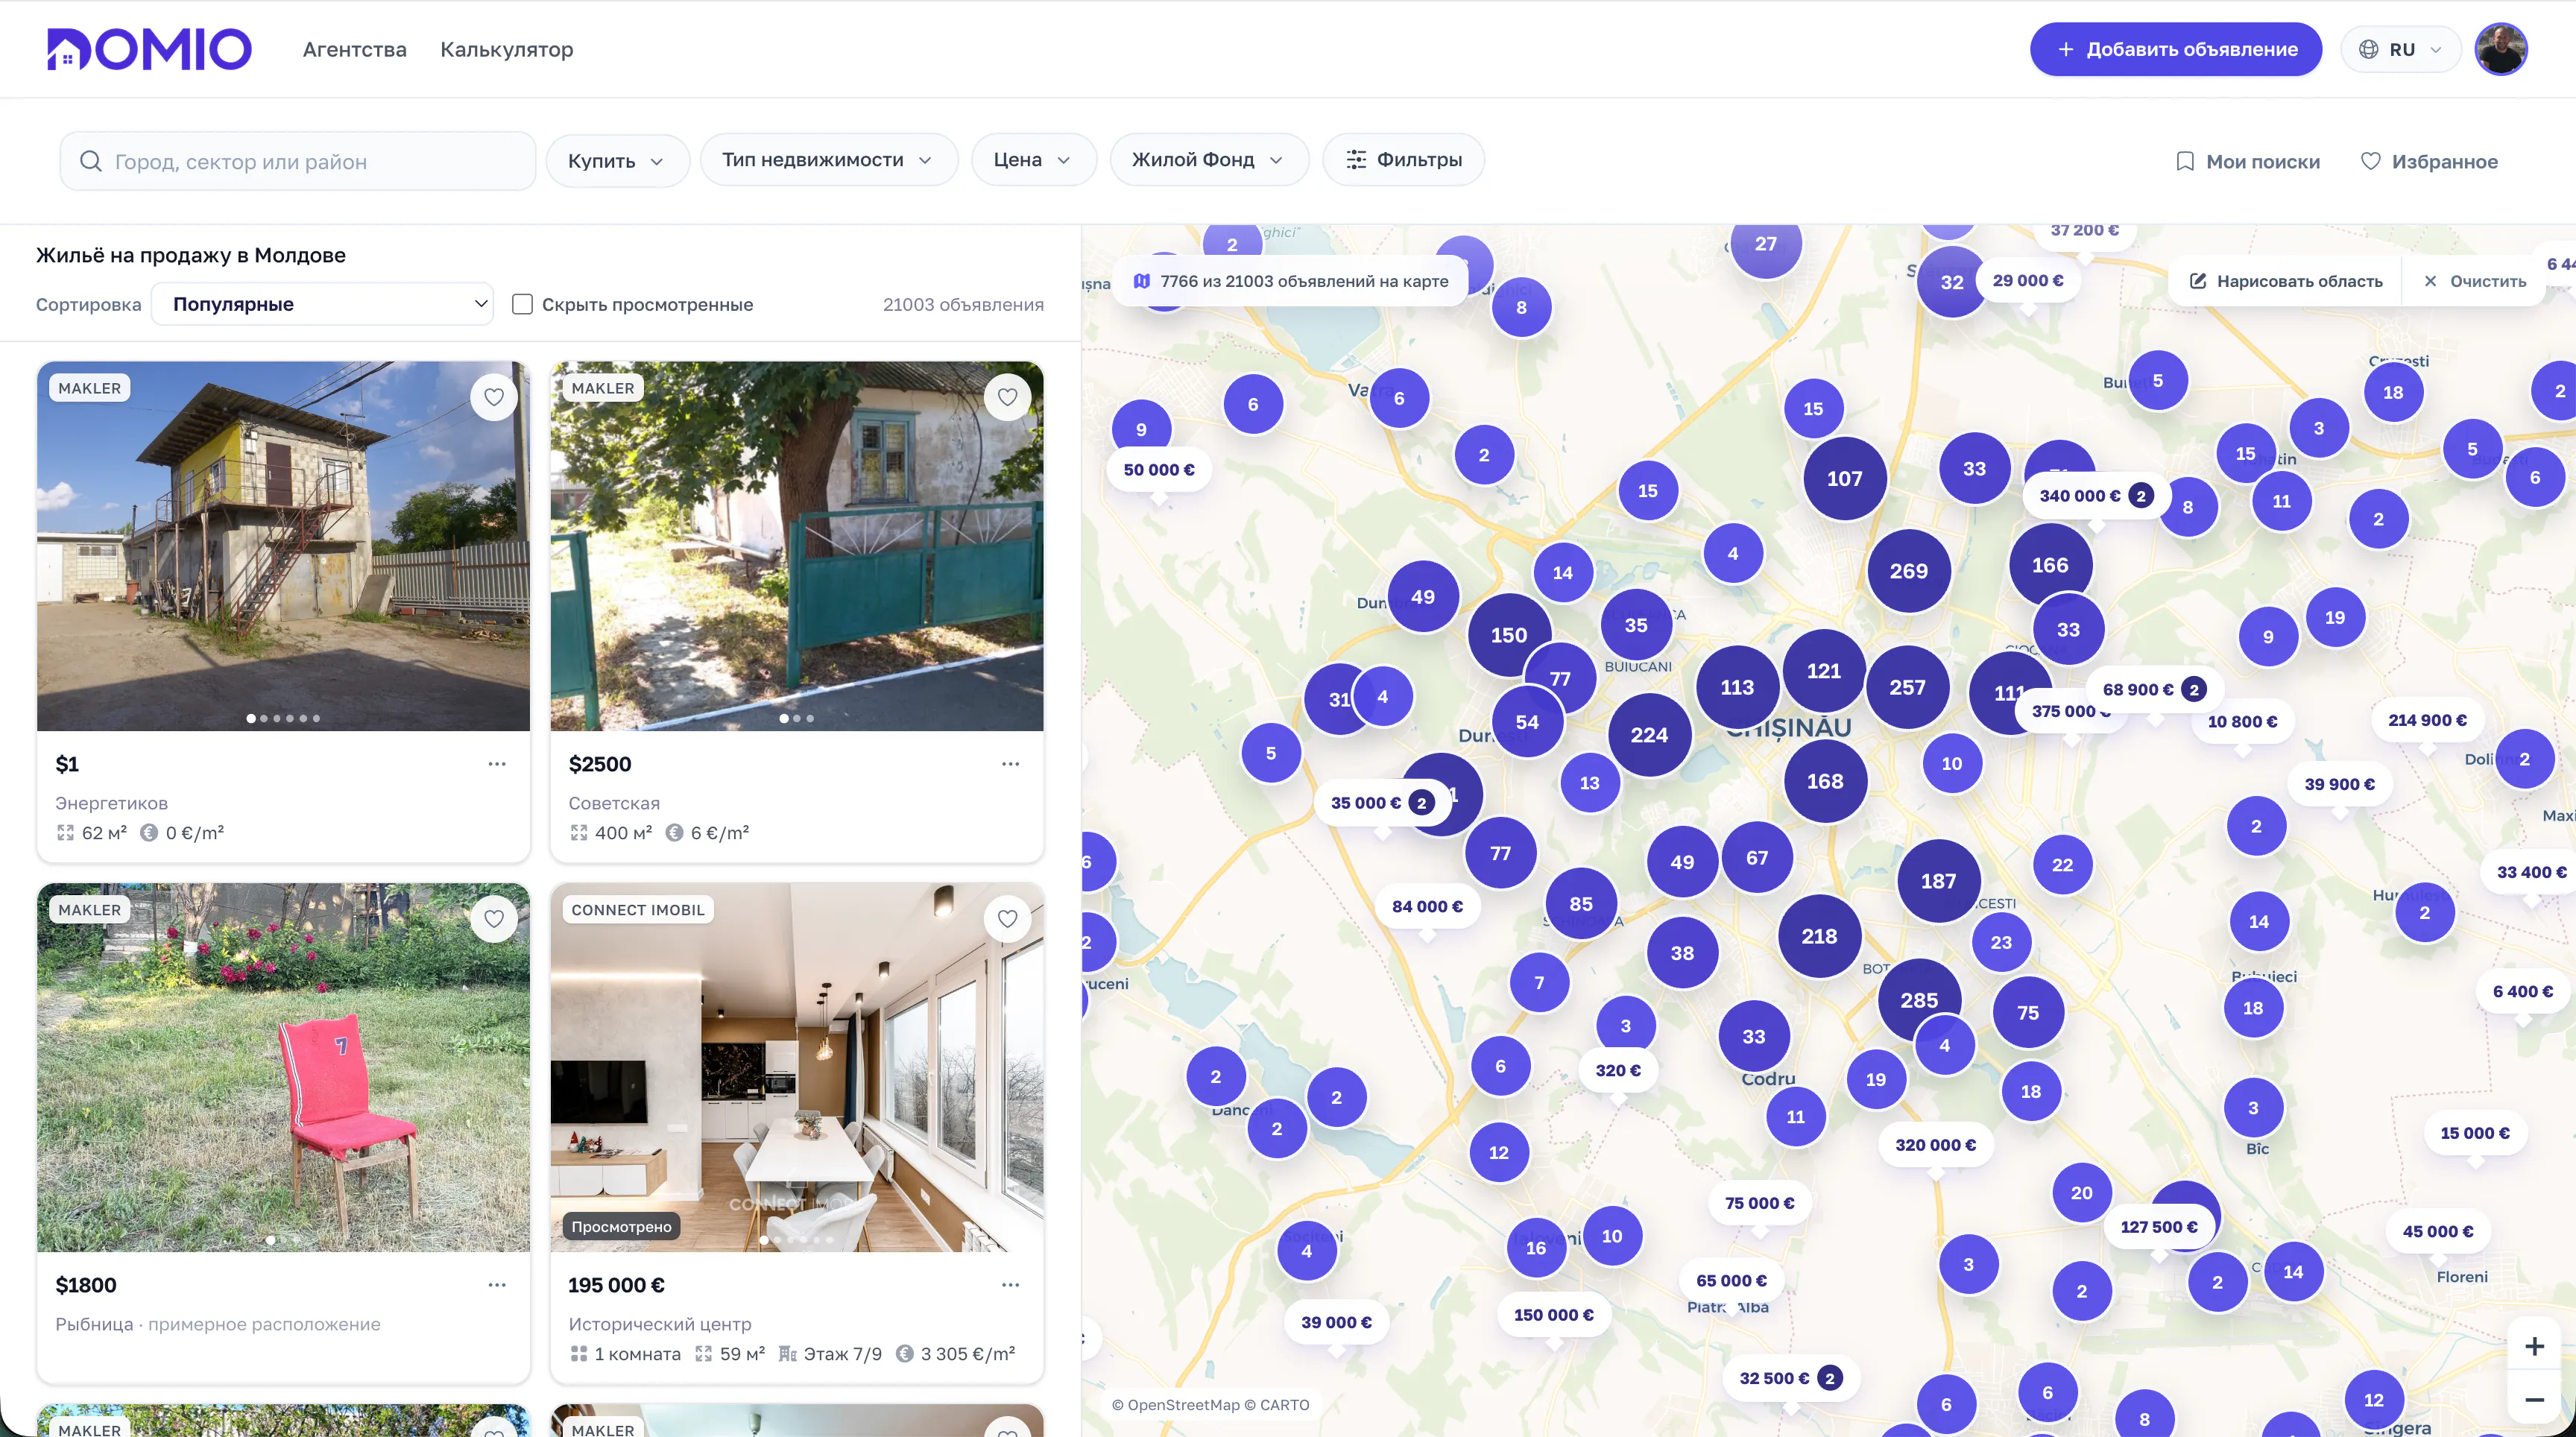
Task: Click the 50 000 € map price marker
Action: 1159,470
